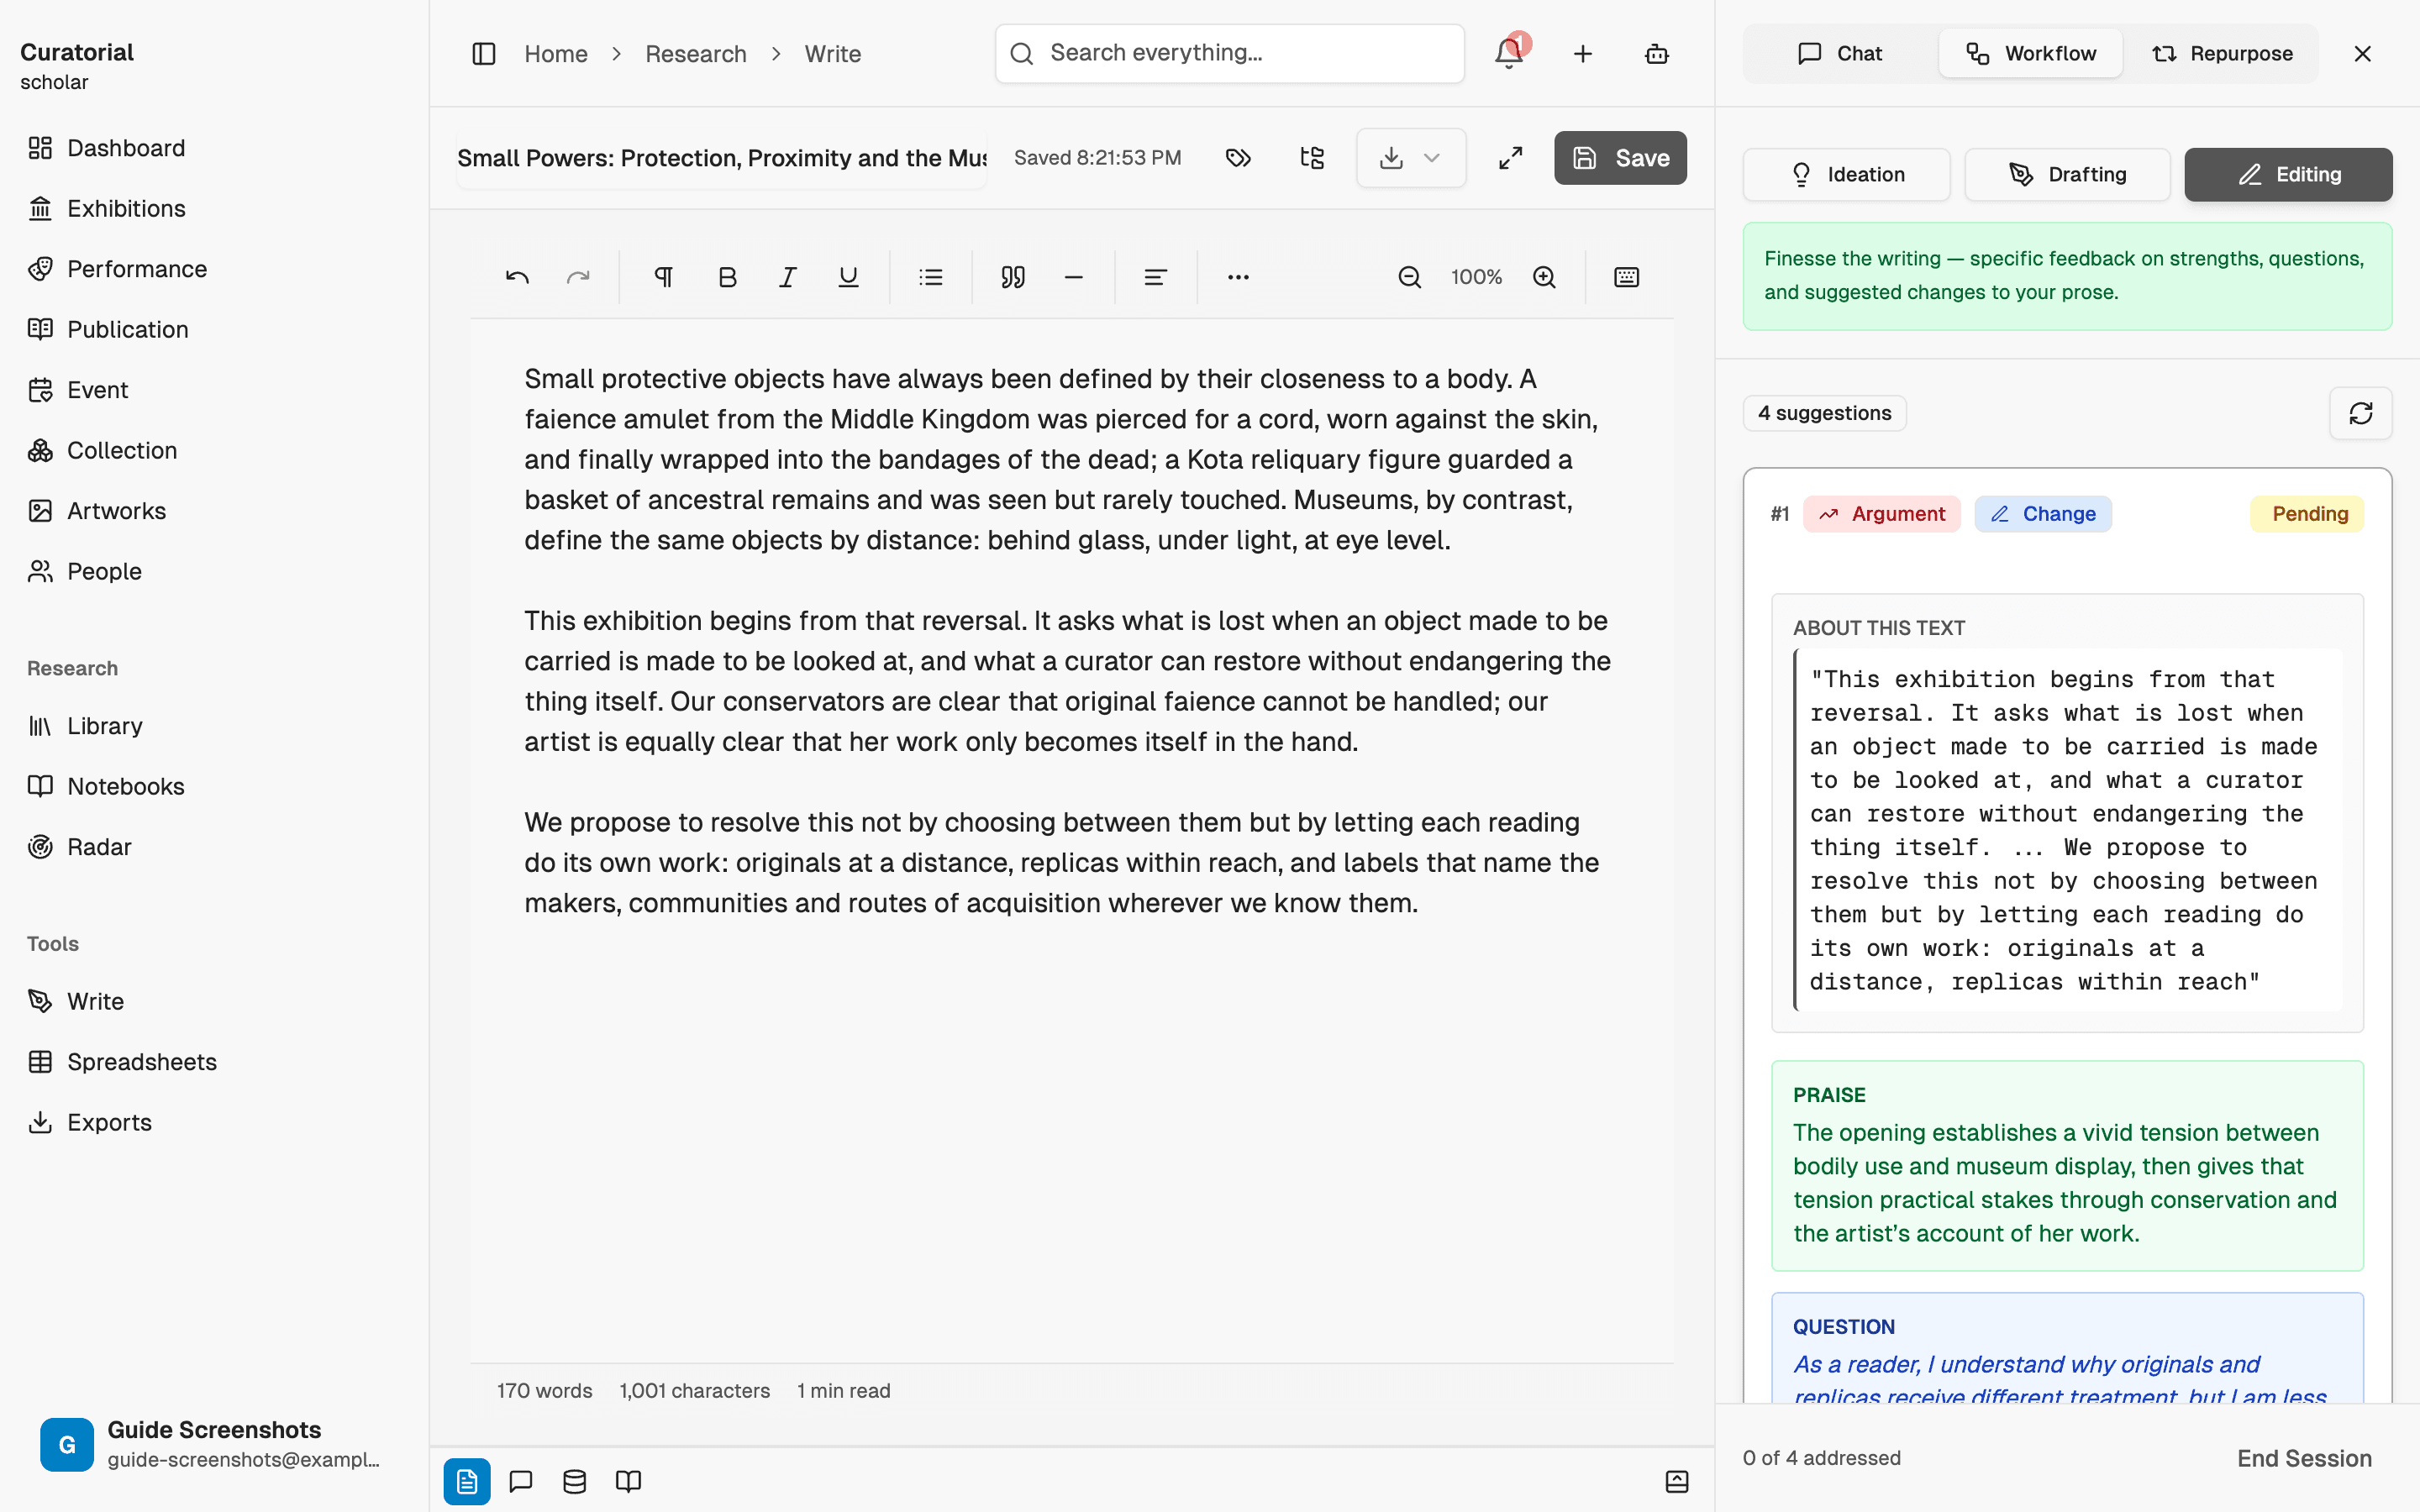Viewport: 2420px width, 1512px height.
Task: Toggle underline formatting
Action: coord(848,277)
